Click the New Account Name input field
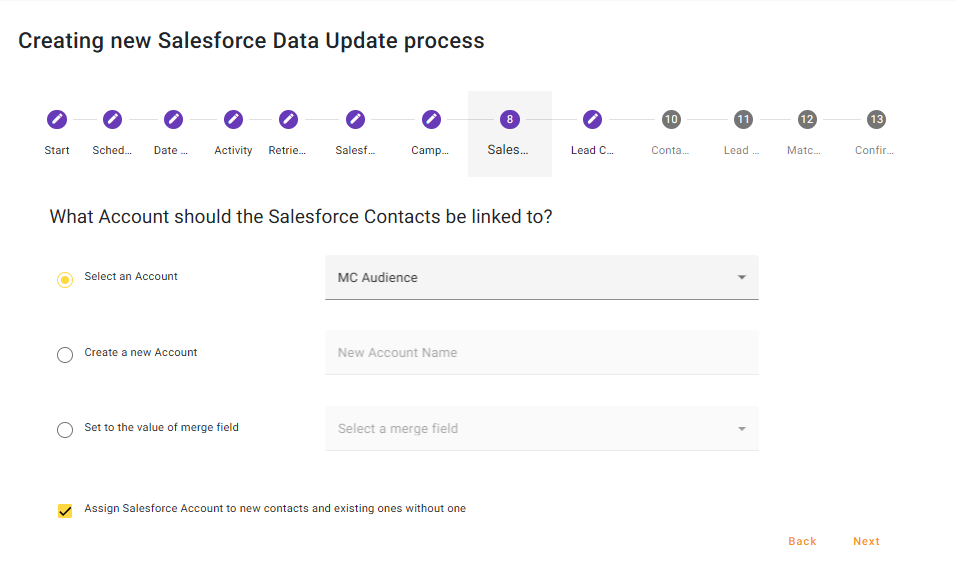 point(541,353)
